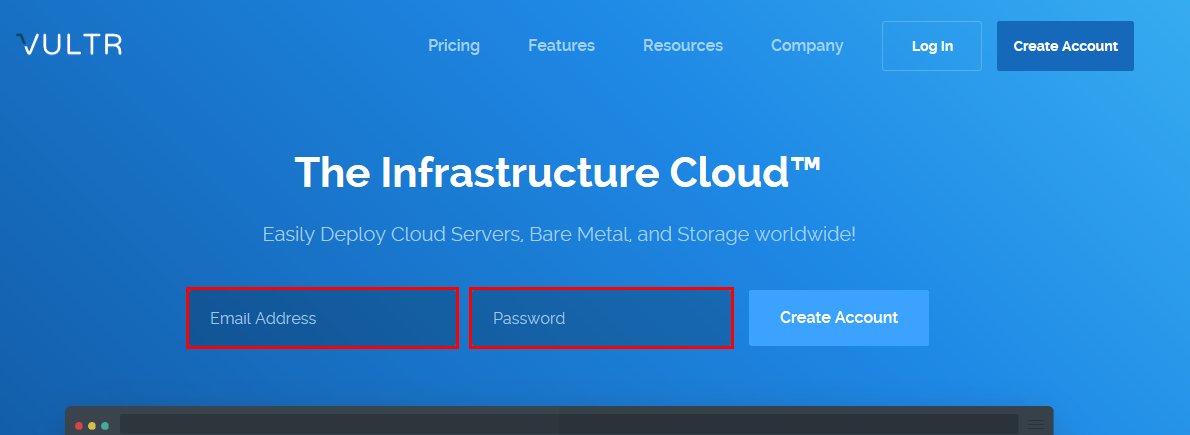Focus the Password input field
Image resolution: width=1190 pixels, height=435 pixels.
(x=601, y=318)
